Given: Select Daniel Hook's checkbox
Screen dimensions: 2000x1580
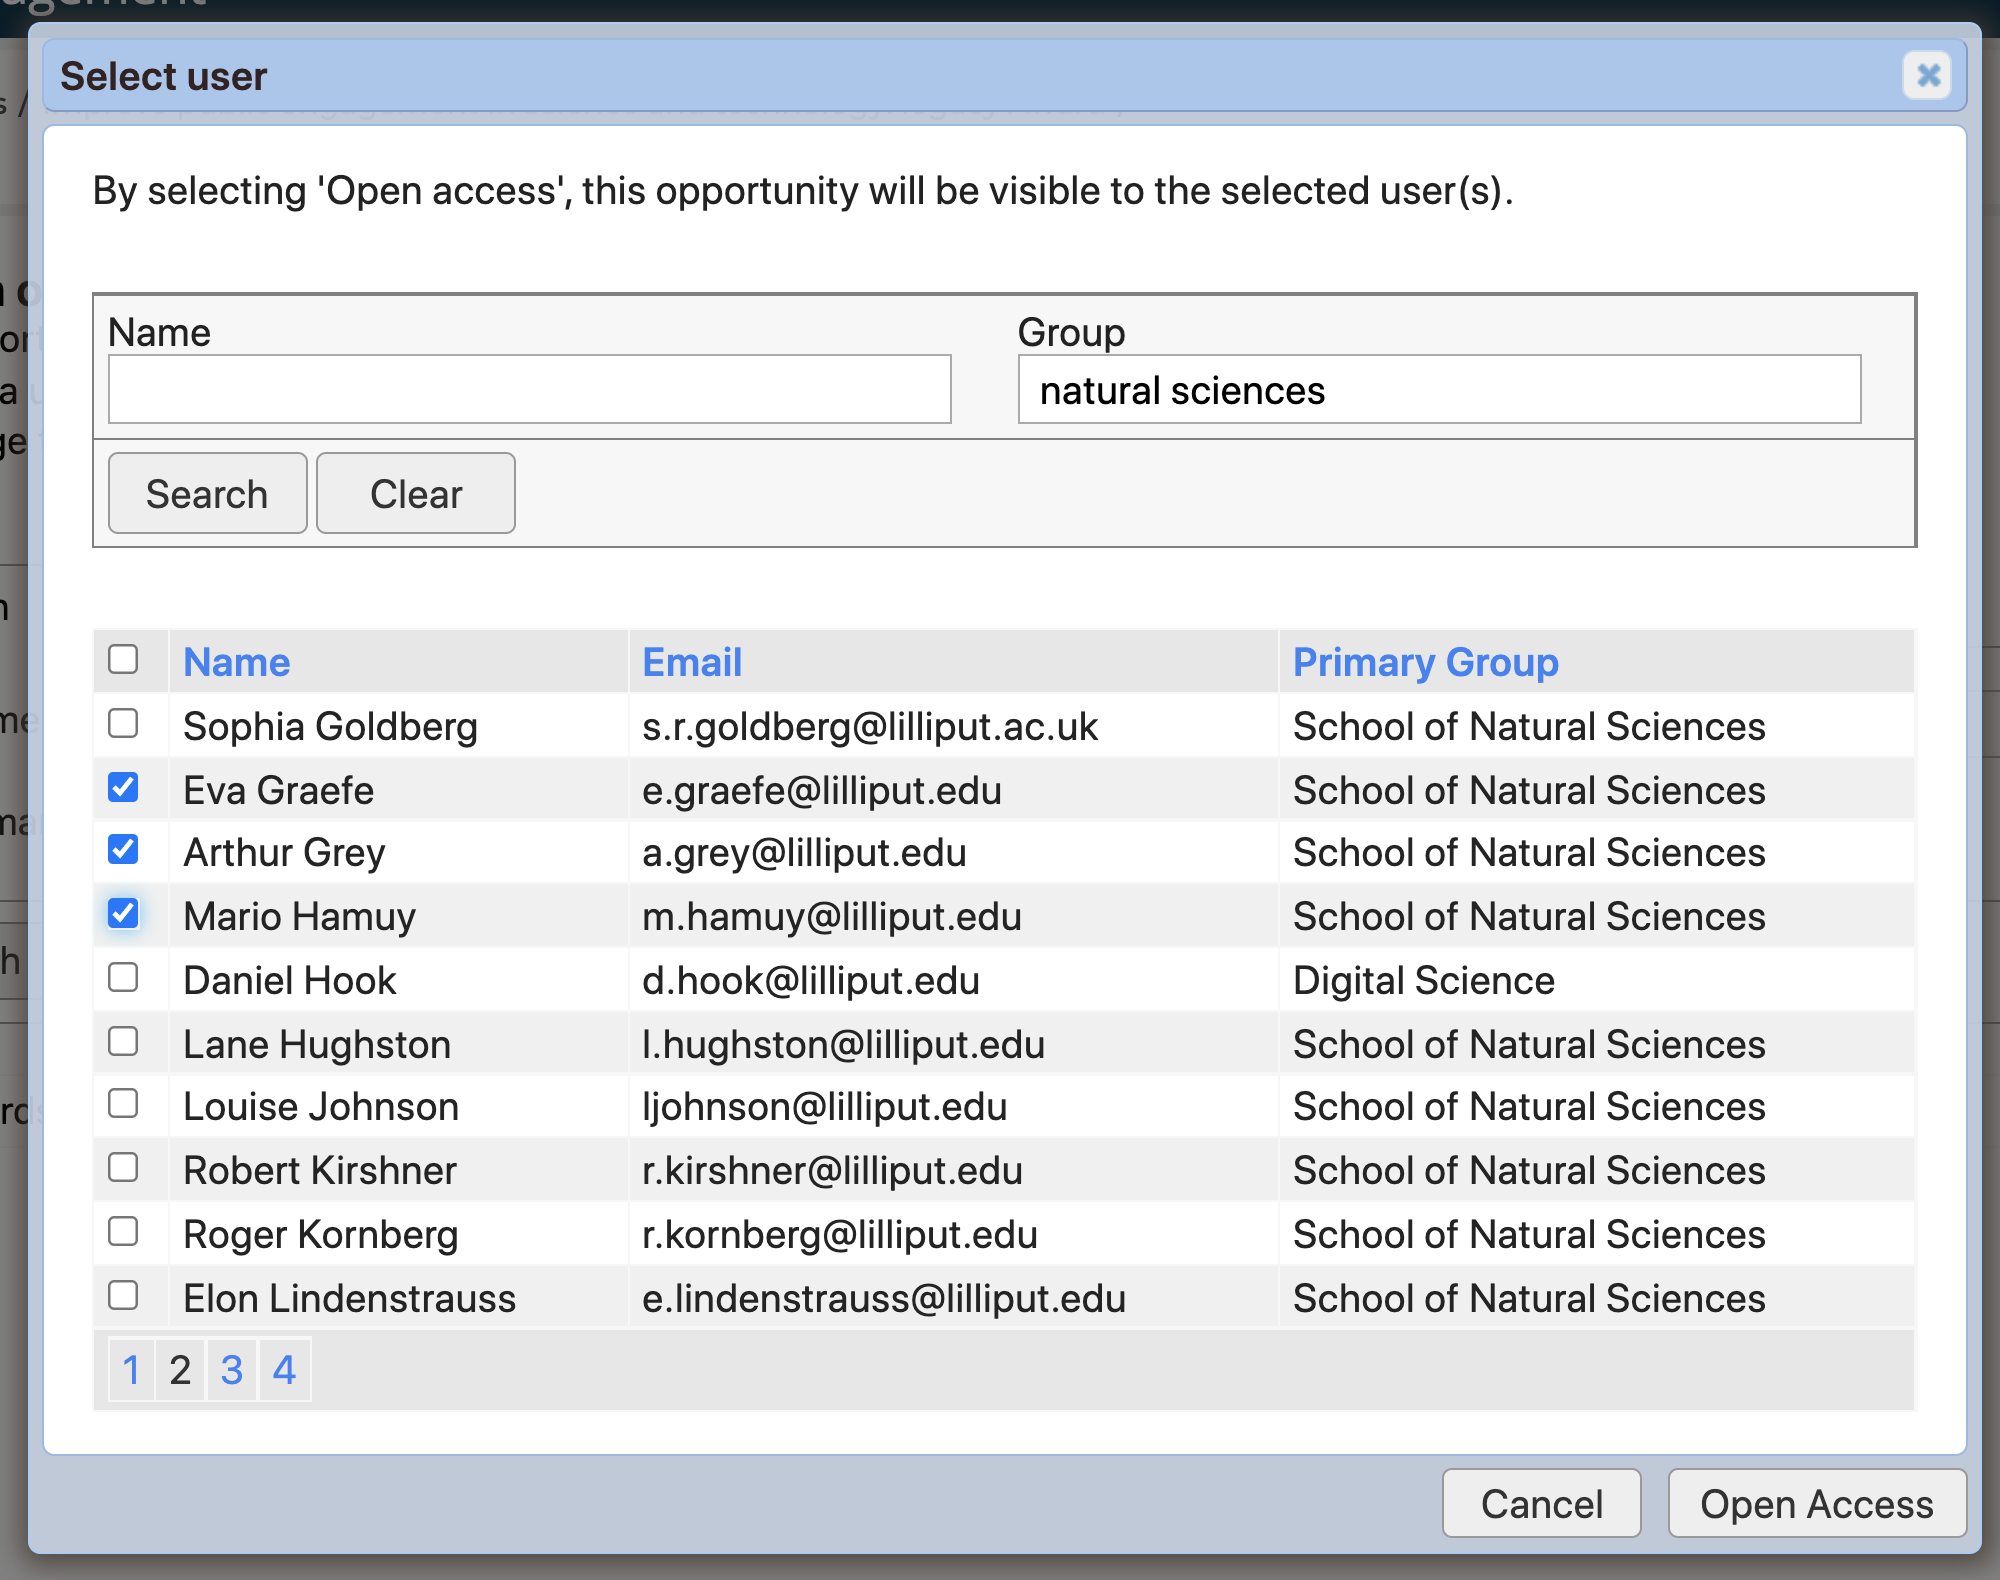Looking at the screenshot, I should [123, 978].
